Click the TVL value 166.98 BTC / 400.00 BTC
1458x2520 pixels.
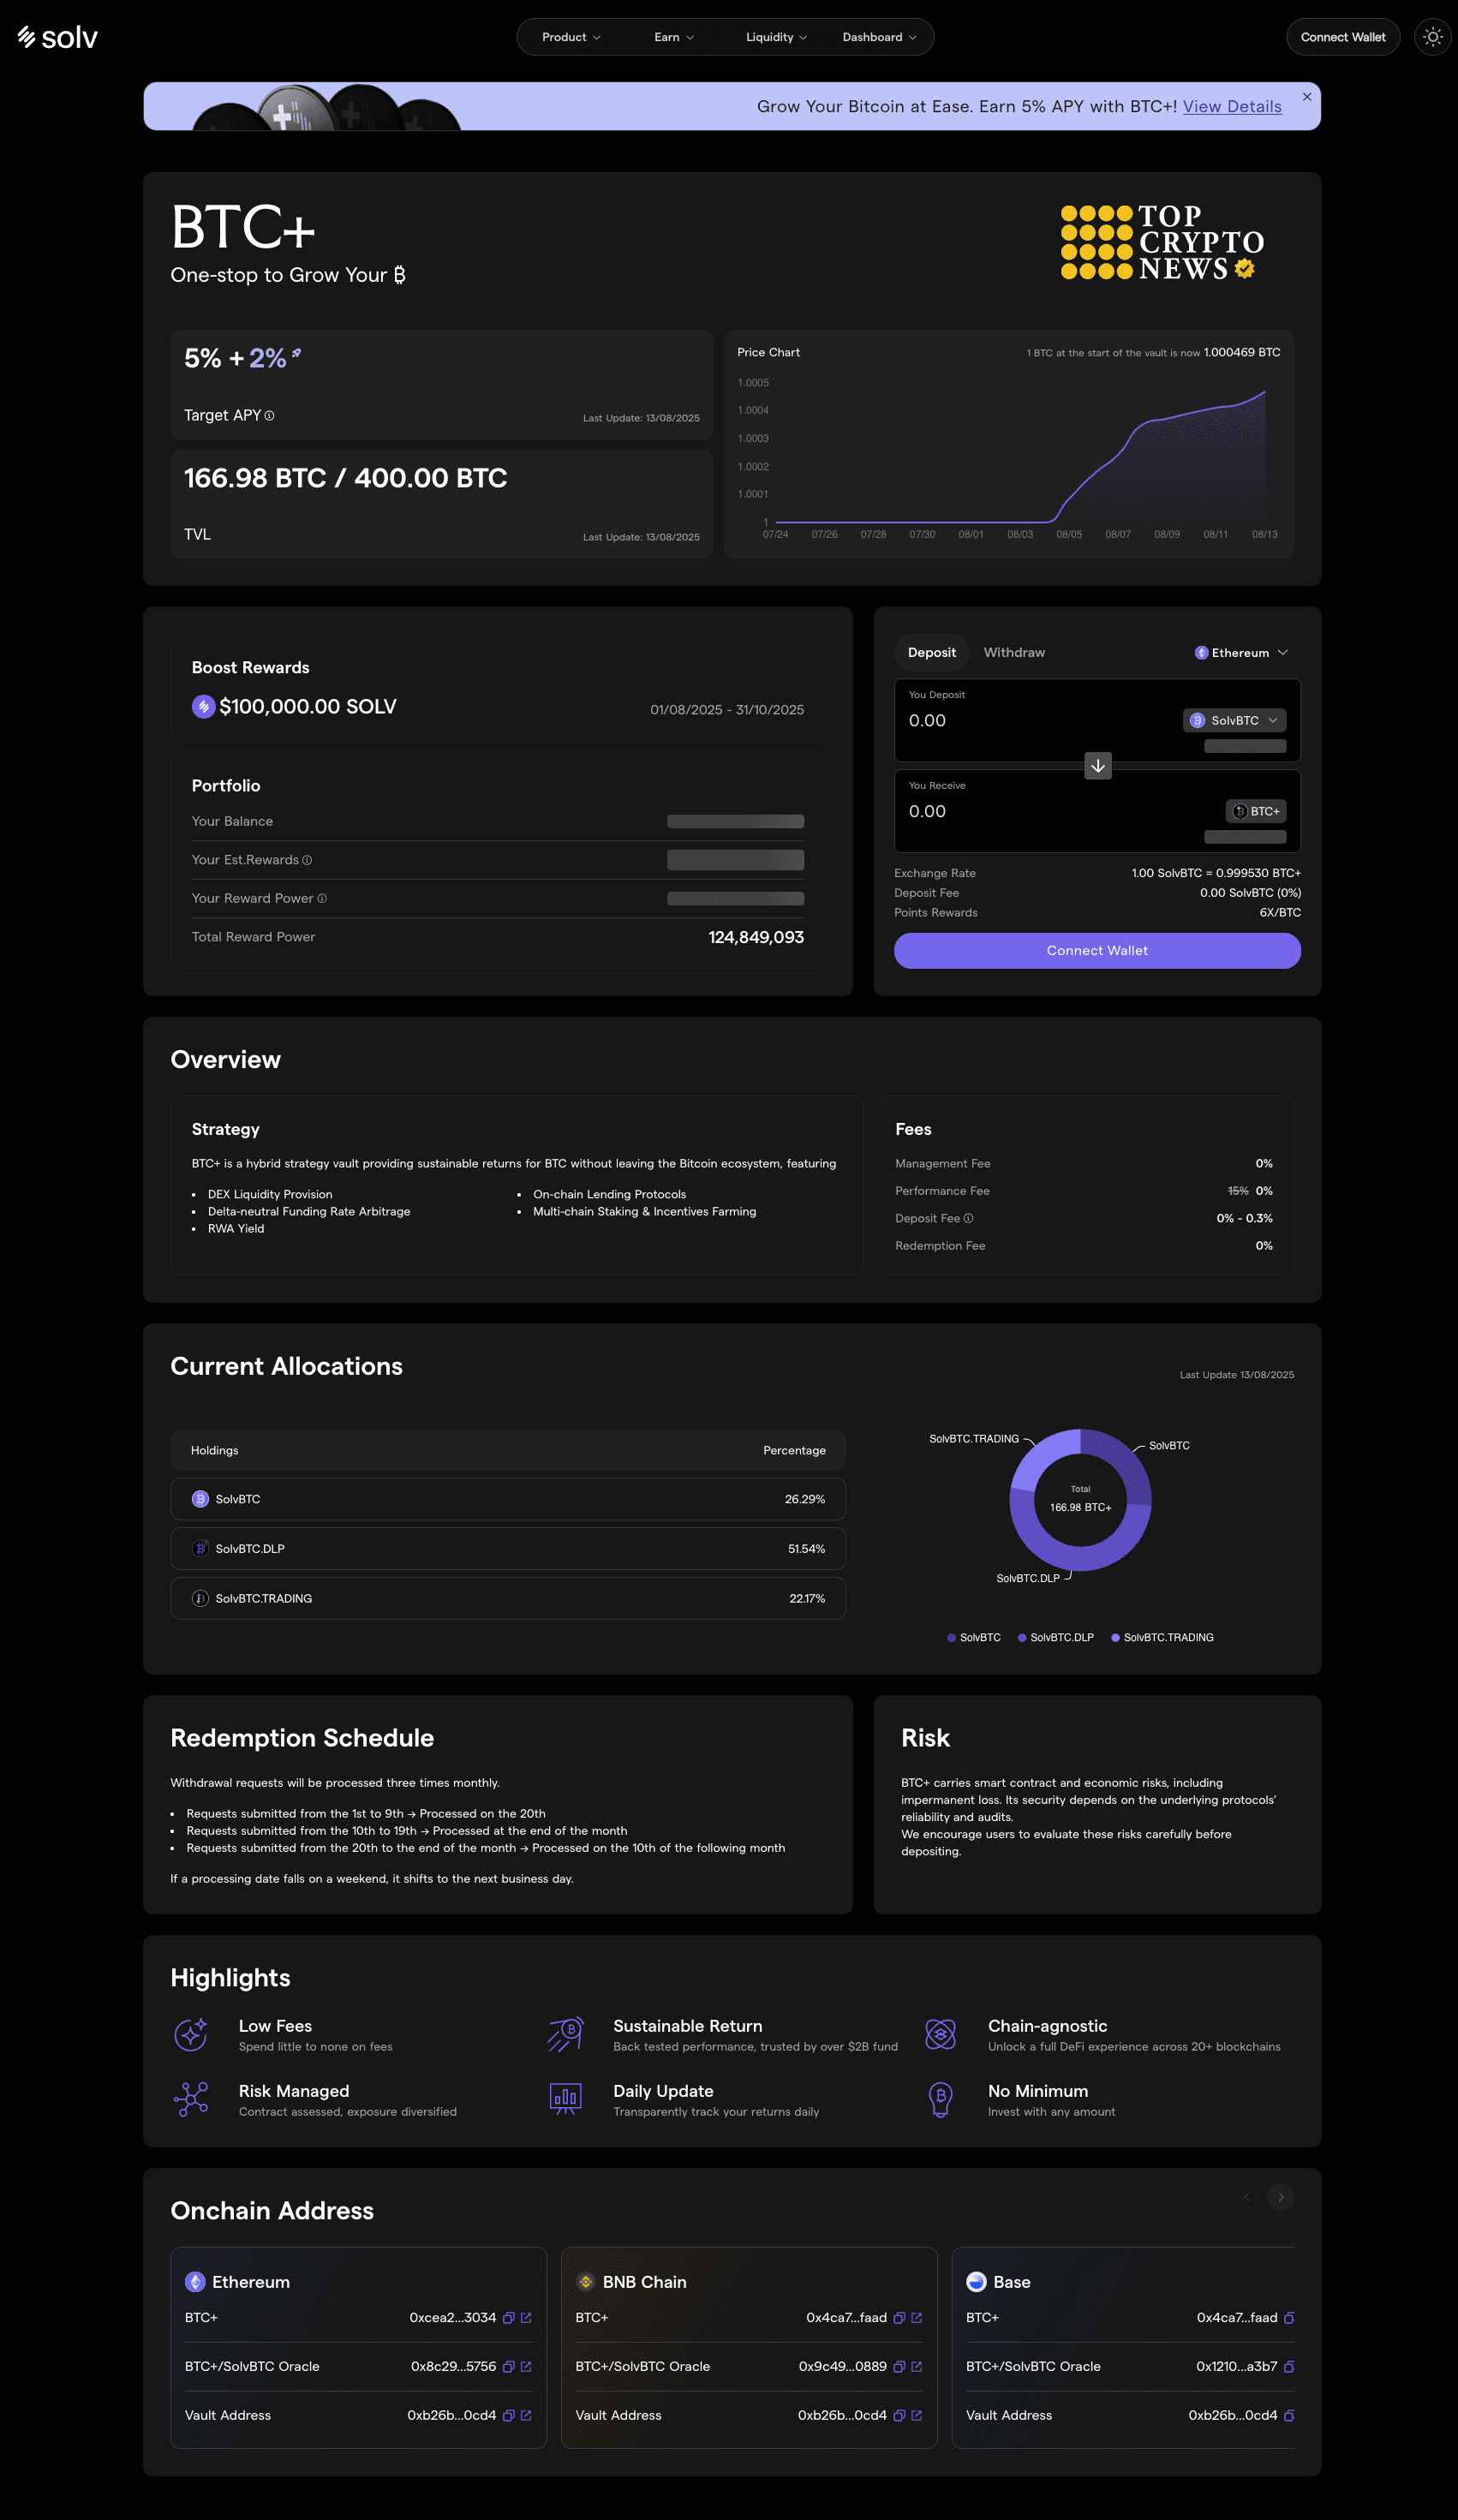coord(345,478)
